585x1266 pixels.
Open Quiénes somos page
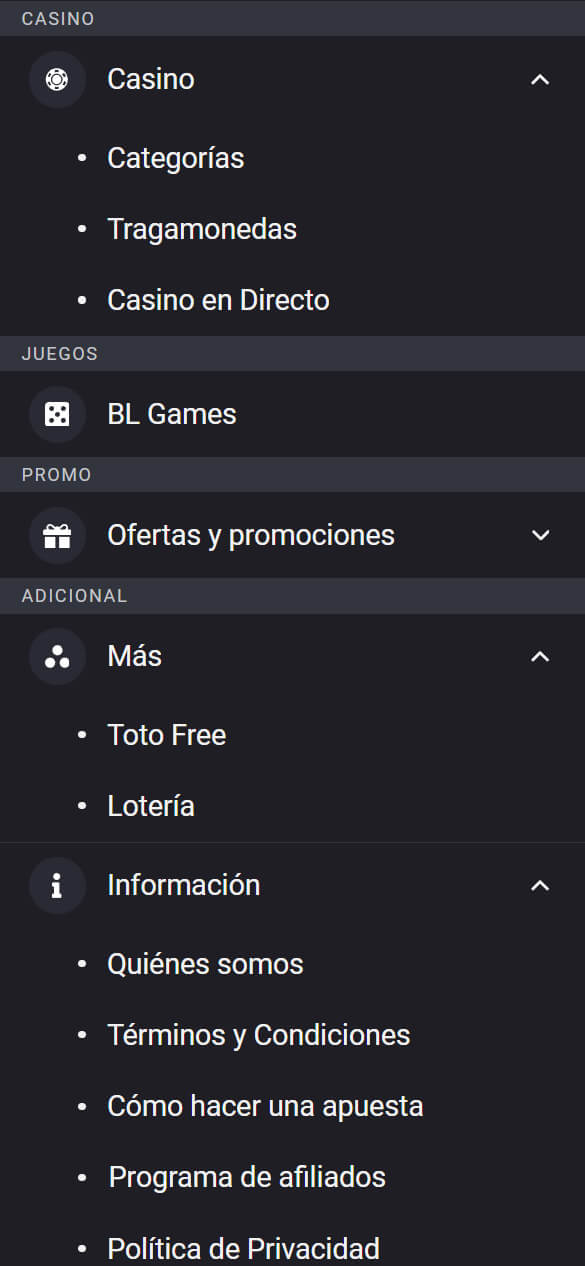pyautogui.click(x=205, y=964)
